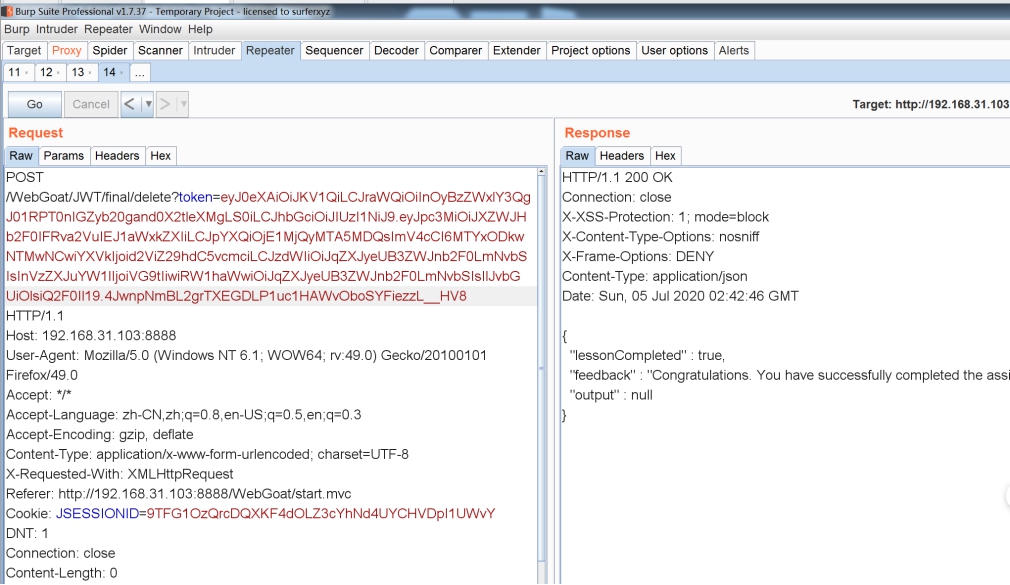Open the Project options tab

pos(591,50)
